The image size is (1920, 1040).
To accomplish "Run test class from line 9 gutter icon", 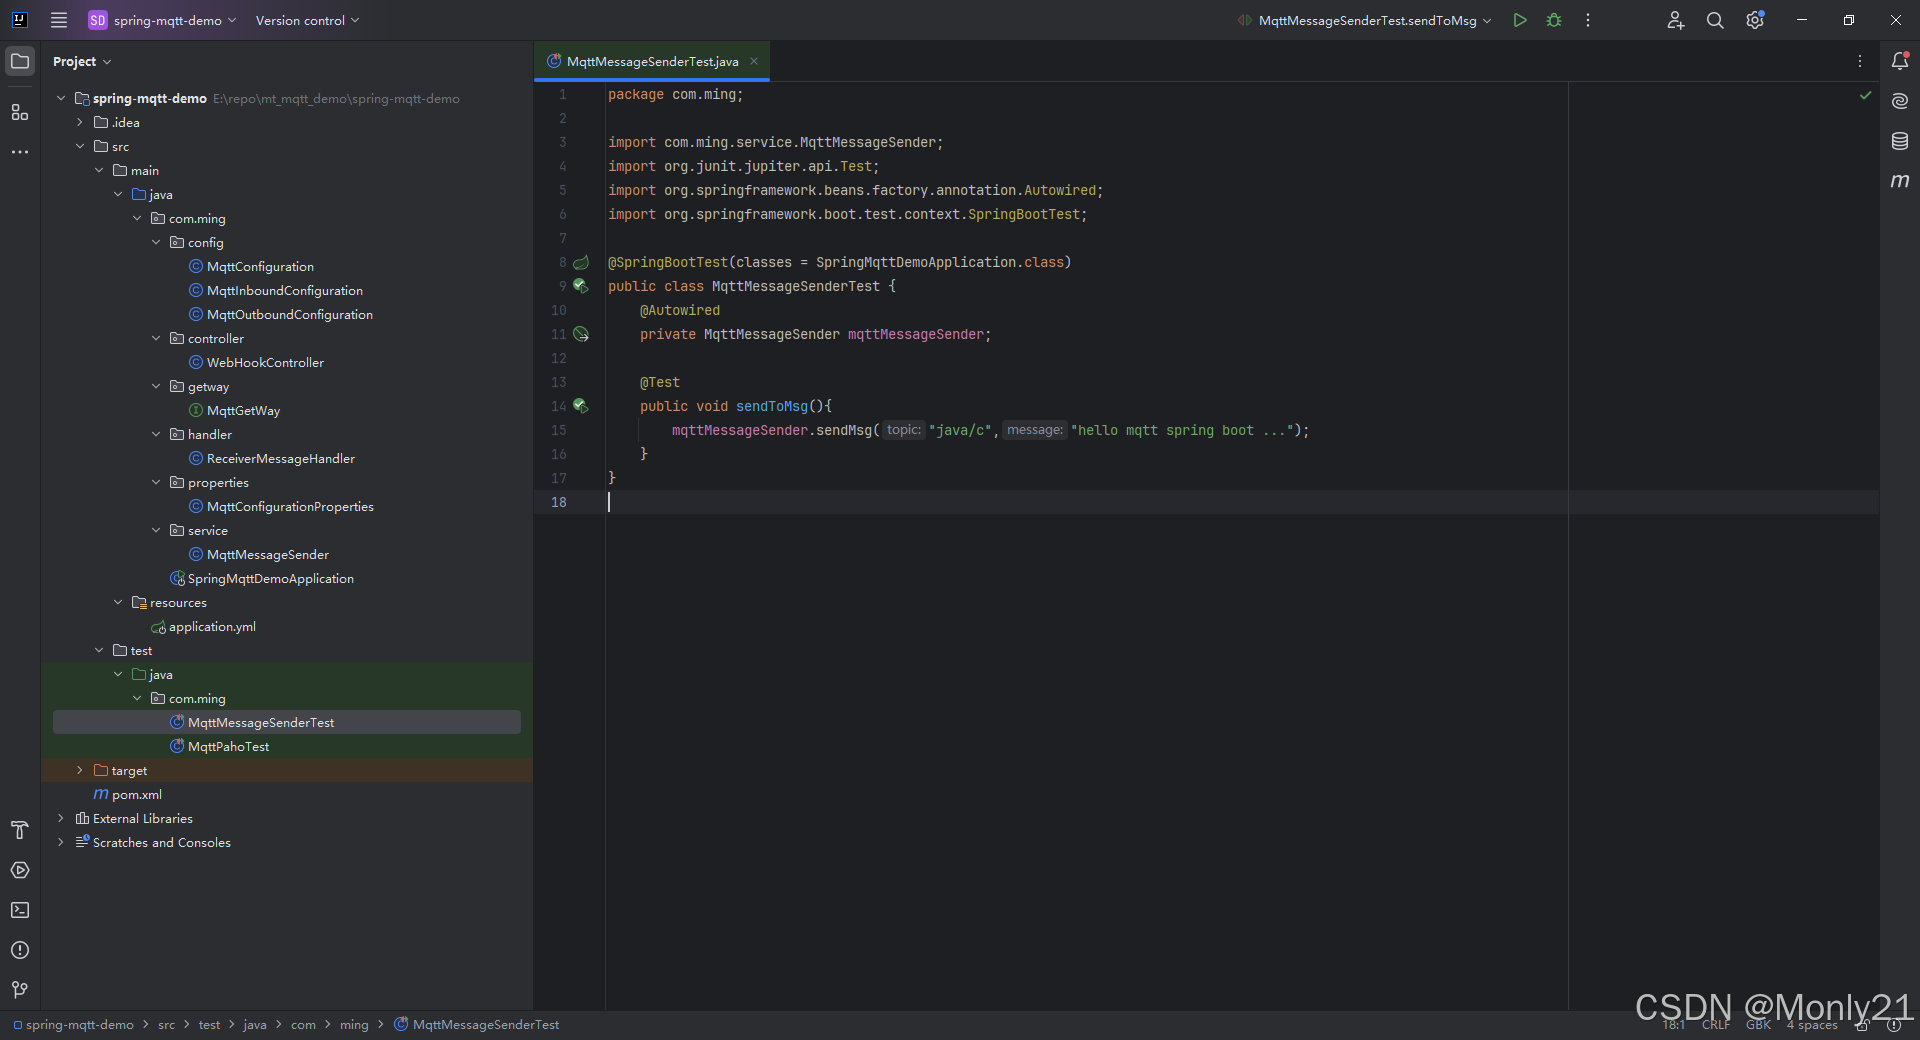I will coord(580,286).
